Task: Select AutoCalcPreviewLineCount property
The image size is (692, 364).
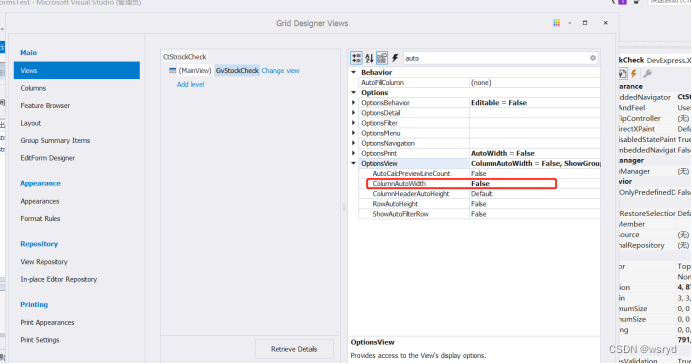Action: pyautogui.click(x=411, y=174)
